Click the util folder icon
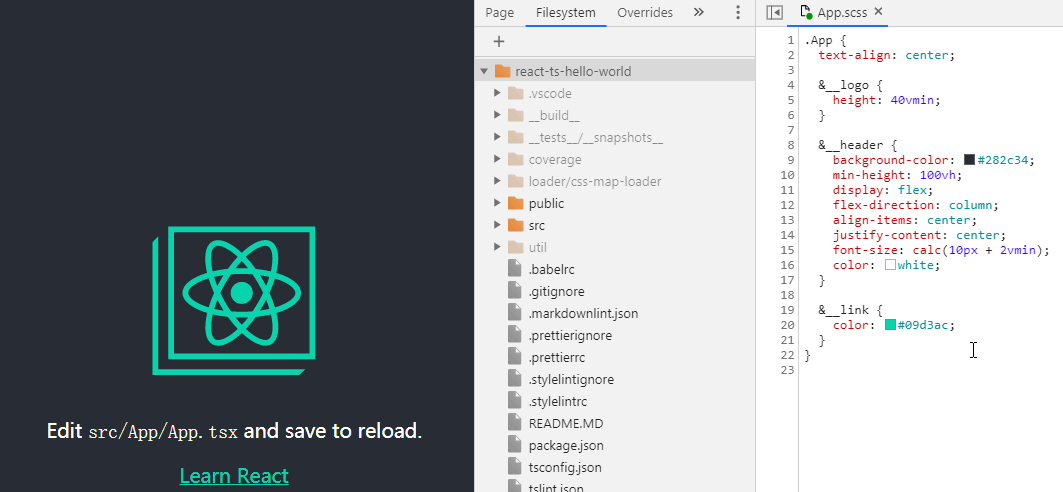The image size is (1063, 492). [516, 247]
